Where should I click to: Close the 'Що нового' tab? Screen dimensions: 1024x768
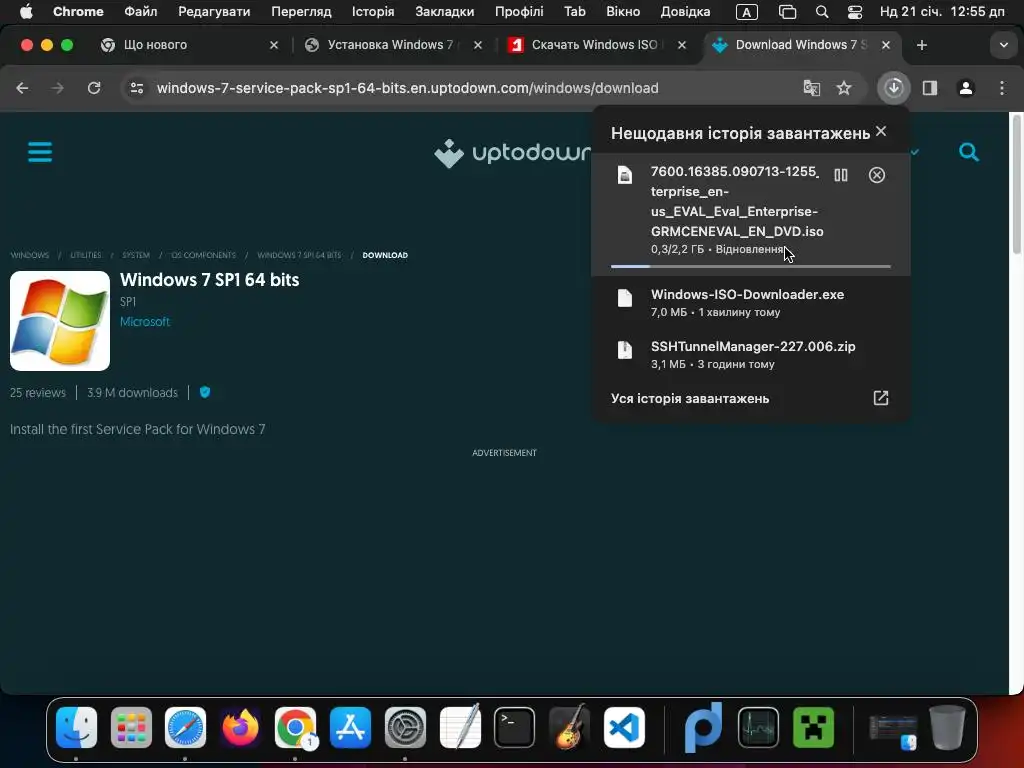(x=274, y=45)
